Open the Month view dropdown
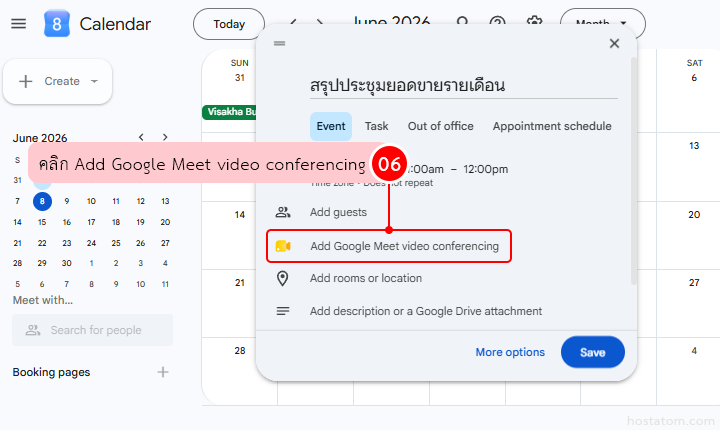Image resolution: width=720 pixels, height=430 pixels. [x=602, y=23]
